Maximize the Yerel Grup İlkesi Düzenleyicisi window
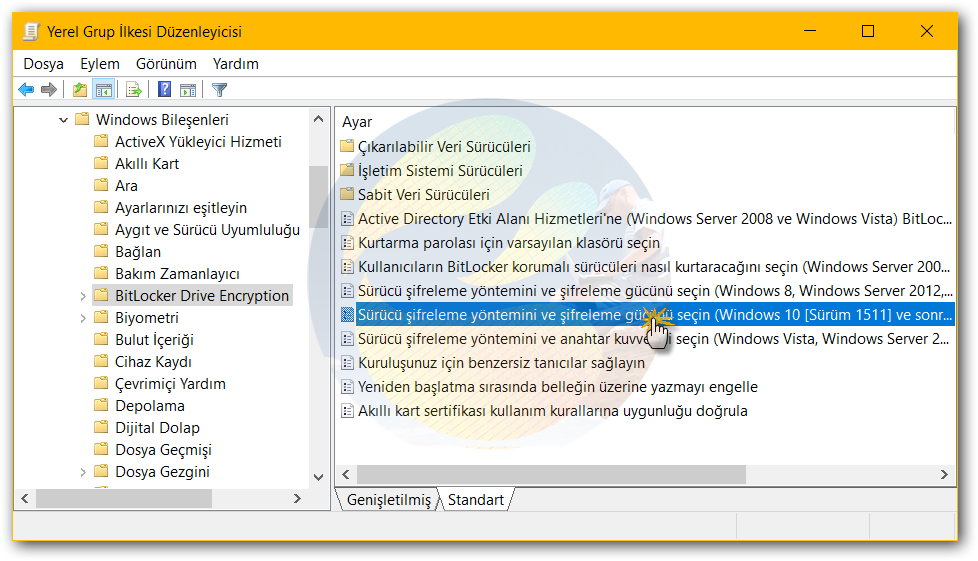 tap(868, 31)
